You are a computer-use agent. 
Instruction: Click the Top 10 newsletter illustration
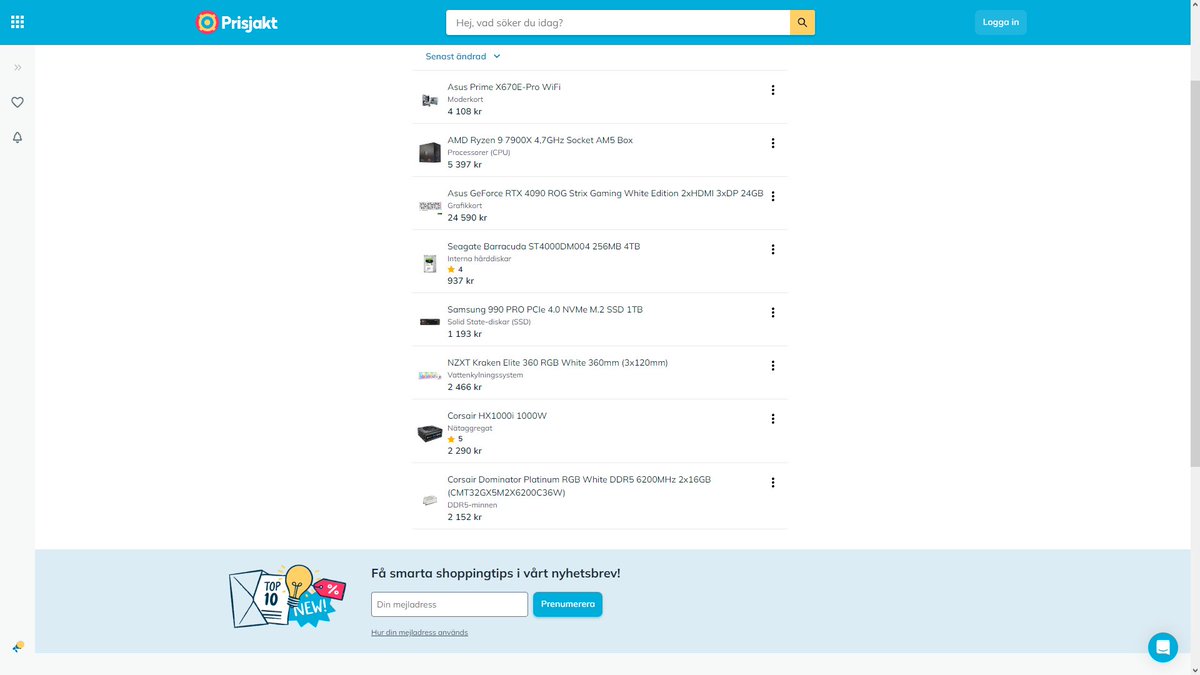pyautogui.click(x=287, y=598)
